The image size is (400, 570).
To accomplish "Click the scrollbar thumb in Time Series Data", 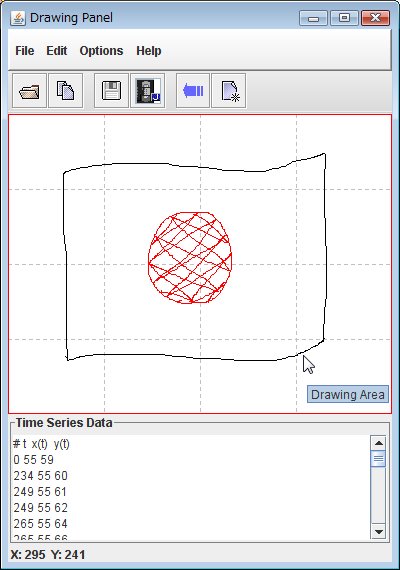I will [x=379, y=458].
